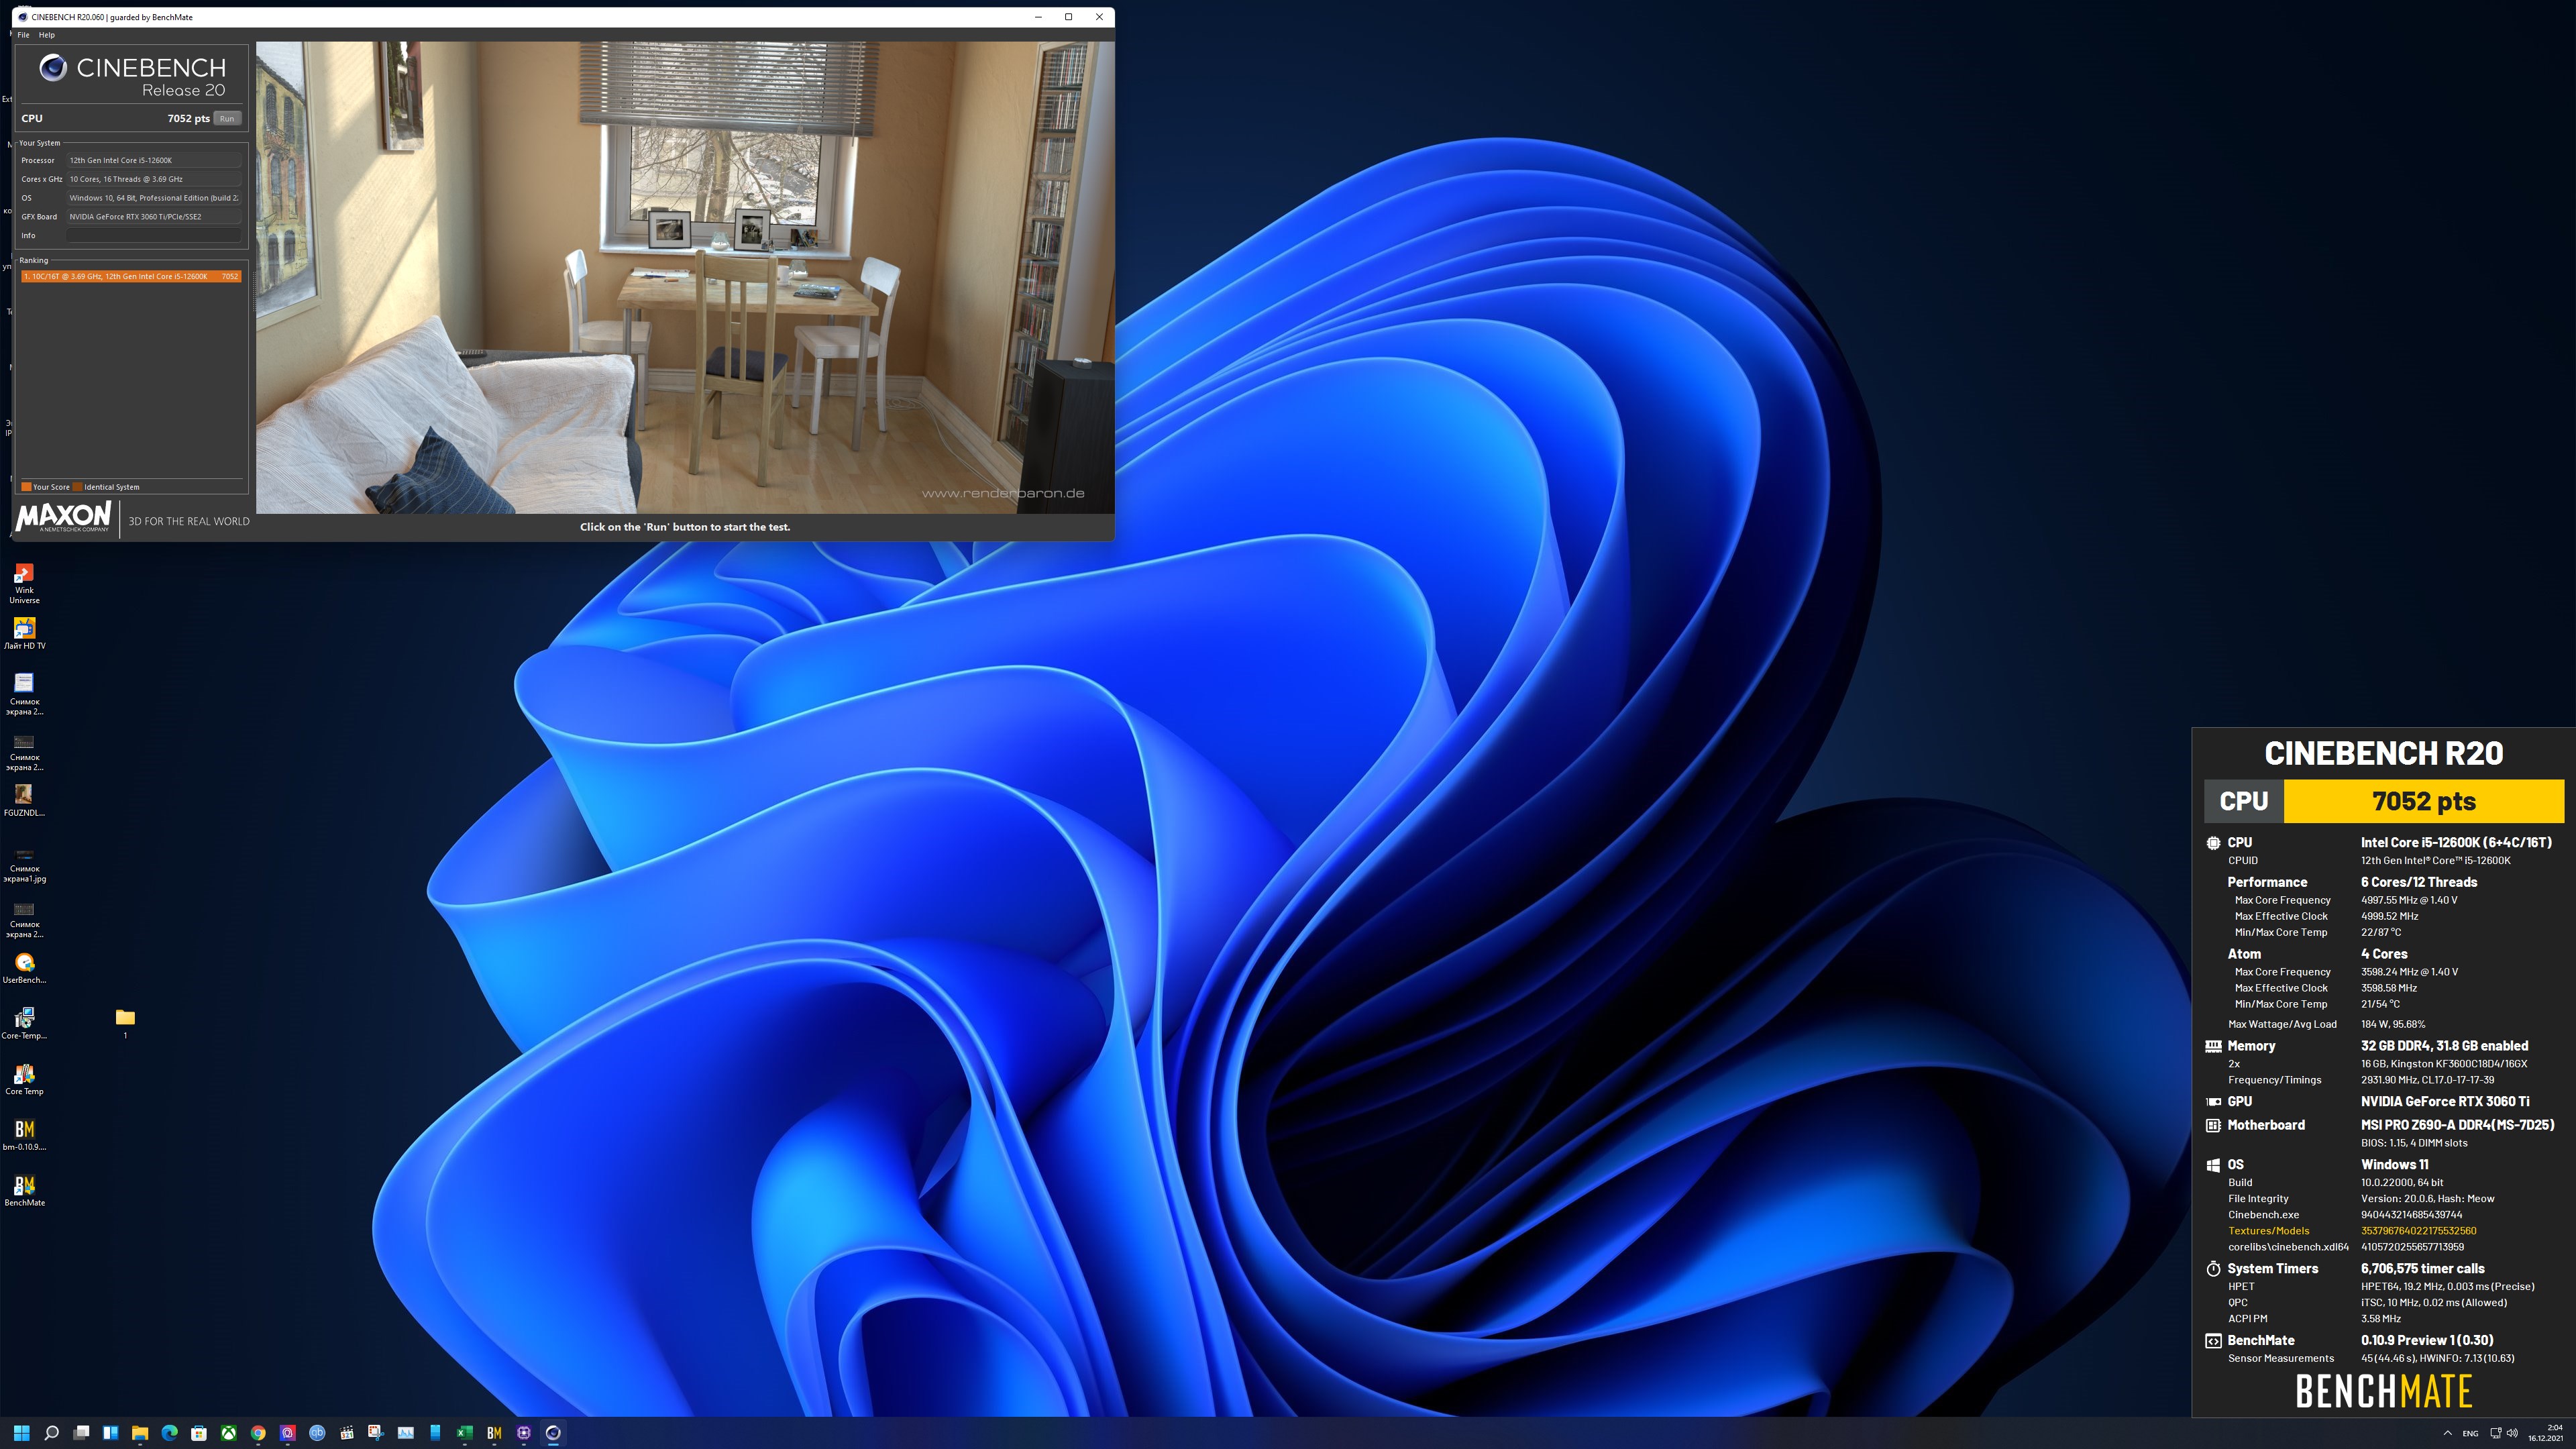Click the Cinebench window title bar icon
The width and height of the screenshot is (2576, 1449).
[22, 17]
